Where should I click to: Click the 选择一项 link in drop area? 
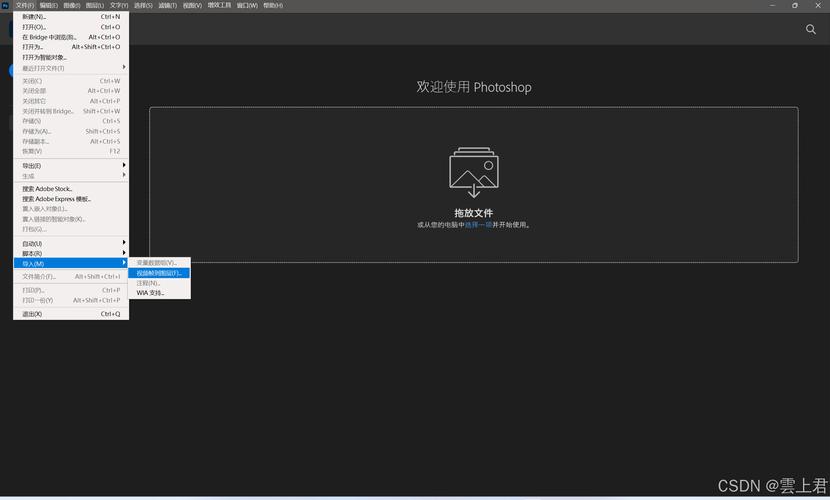479,225
